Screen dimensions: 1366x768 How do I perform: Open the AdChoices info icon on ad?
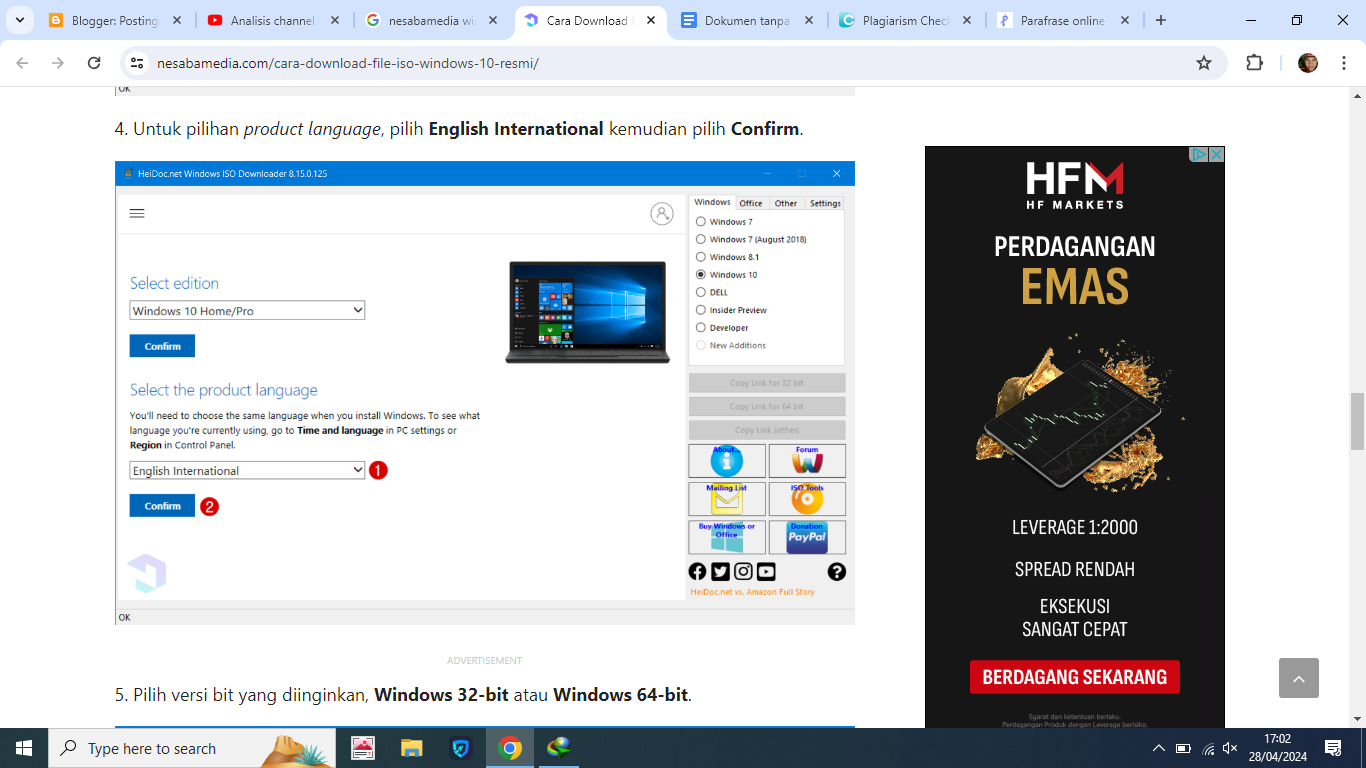point(1198,154)
